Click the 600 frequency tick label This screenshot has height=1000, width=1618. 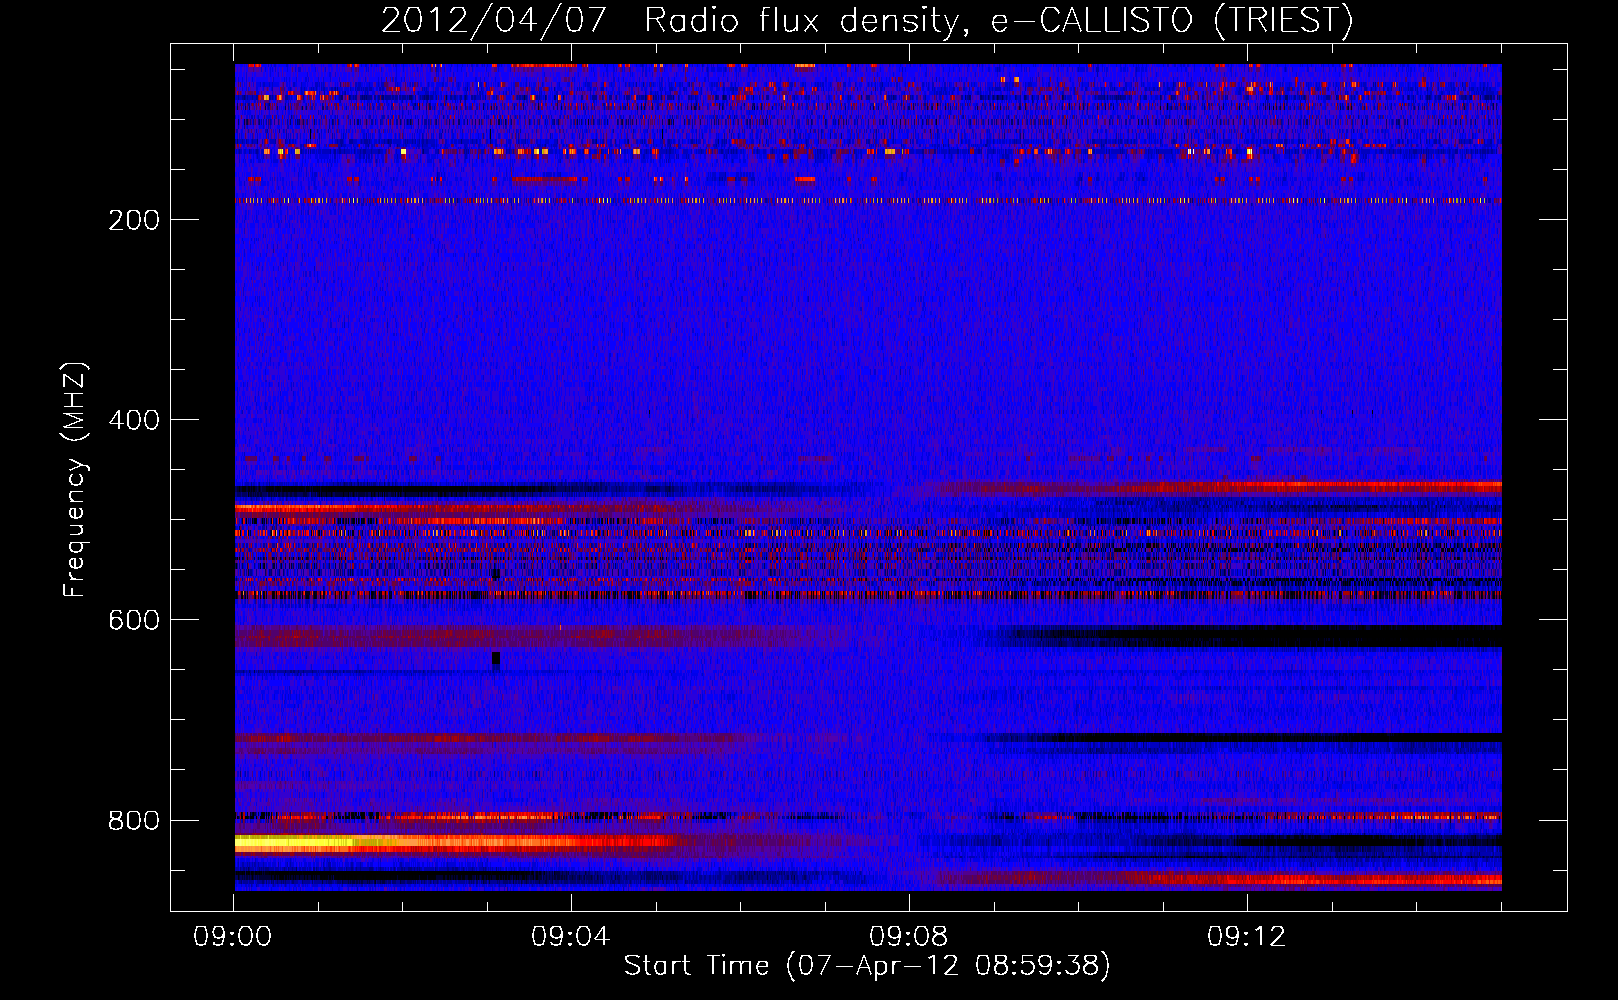(134, 620)
